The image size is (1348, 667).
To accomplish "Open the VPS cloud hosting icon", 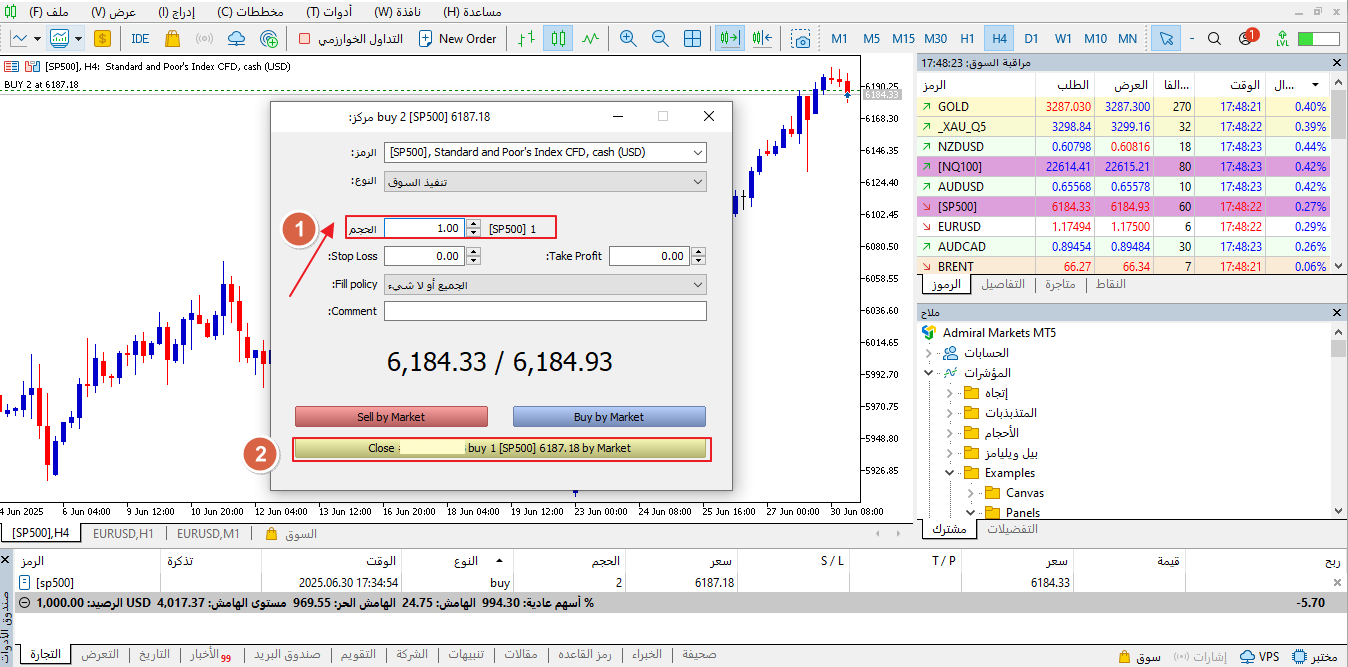I will [236, 38].
